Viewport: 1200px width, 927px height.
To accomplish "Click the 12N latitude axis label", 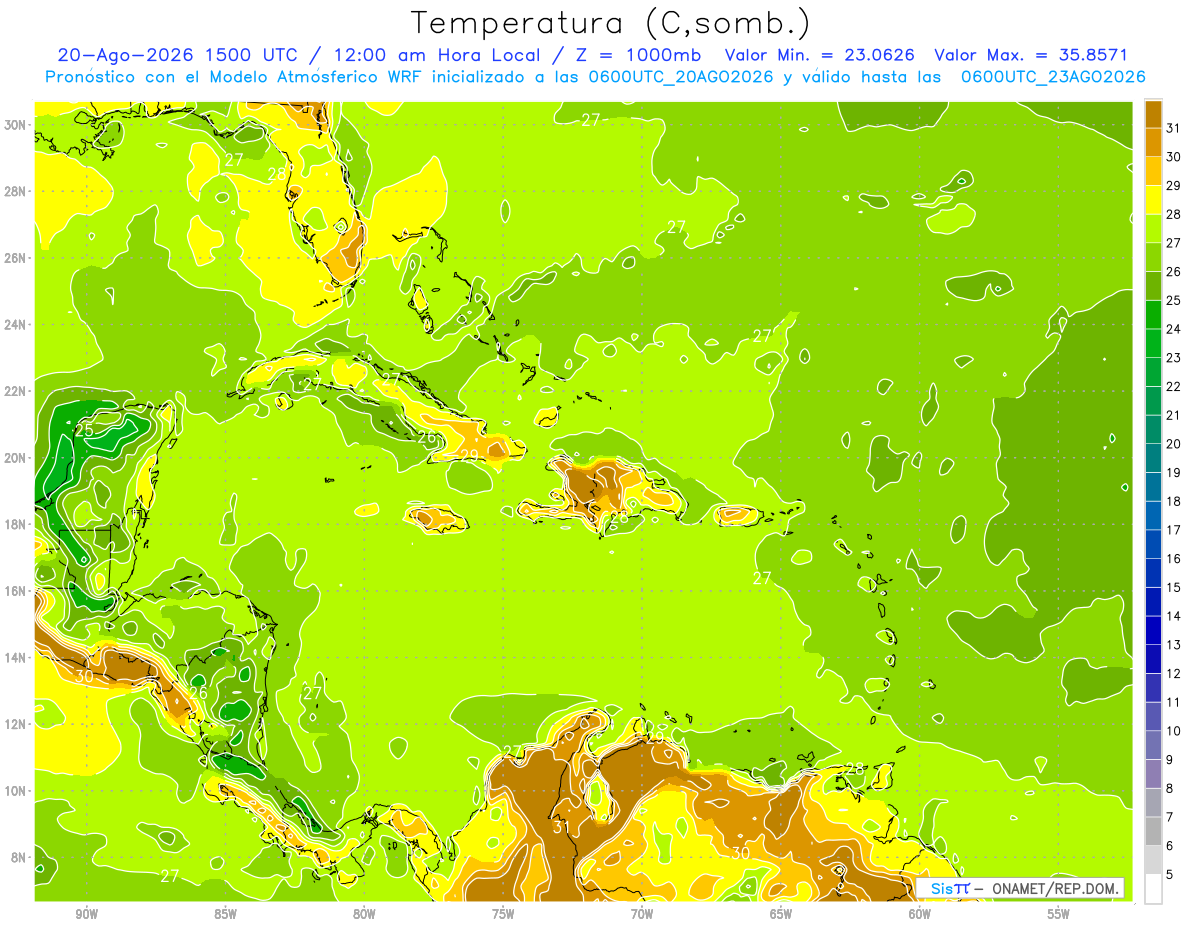I will pyautogui.click(x=14, y=724).
